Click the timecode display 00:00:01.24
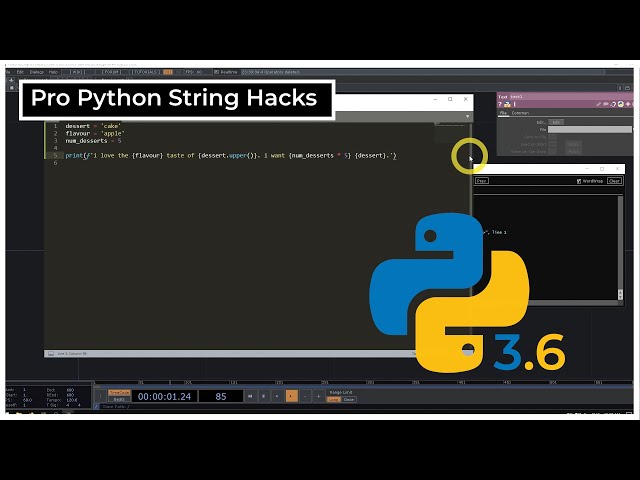640x480 pixels. [164, 396]
